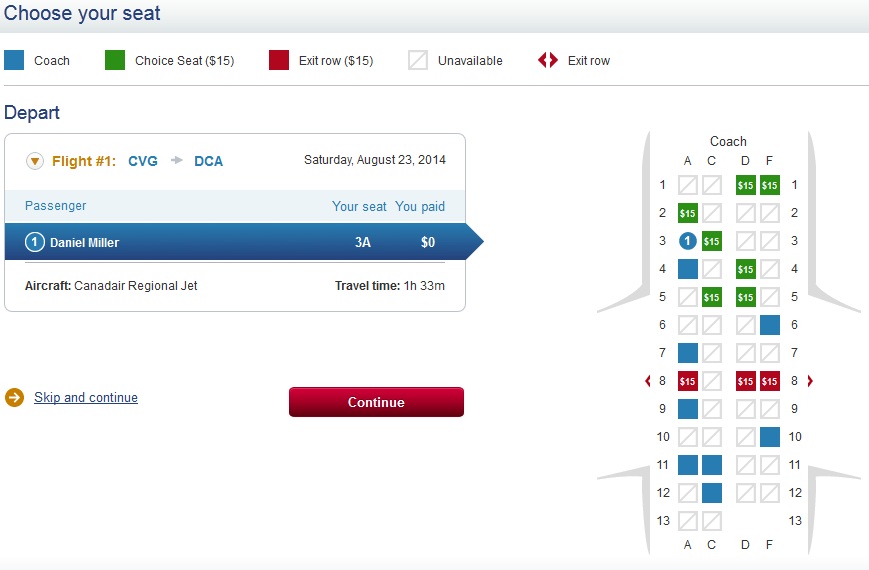Click the Skip and continue link
Viewport: 869px width, 570px height.
pyautogui.click(x=86, y=398)
